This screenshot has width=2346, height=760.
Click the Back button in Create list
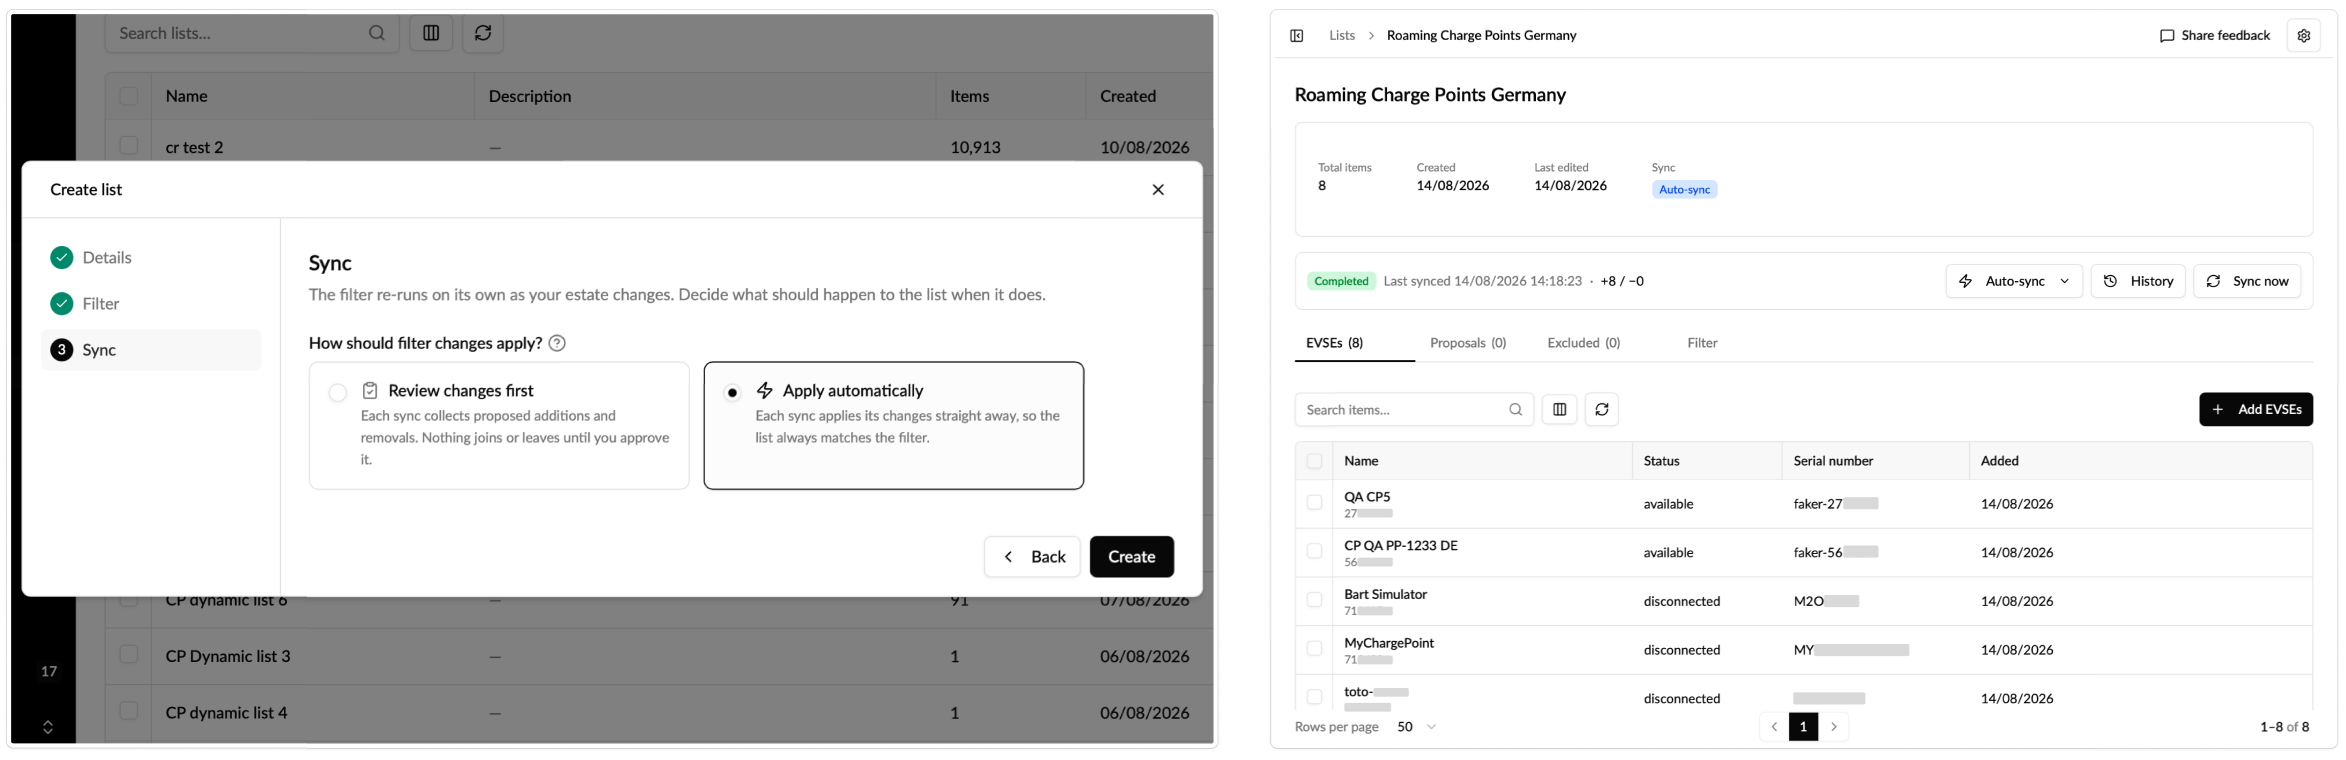tap(1032, 557)
